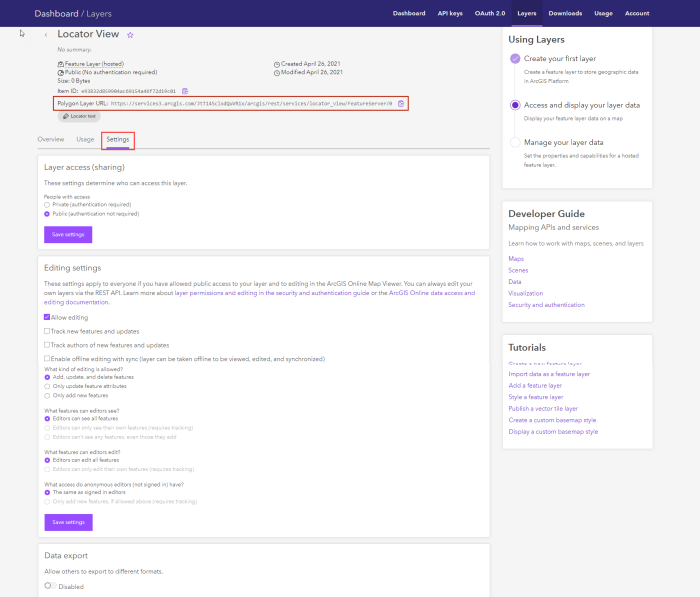The width and height of the screenshot is (700, 597).
Task: Open the Feature Layer (hosted) link
Action: [x=93, y=64]
